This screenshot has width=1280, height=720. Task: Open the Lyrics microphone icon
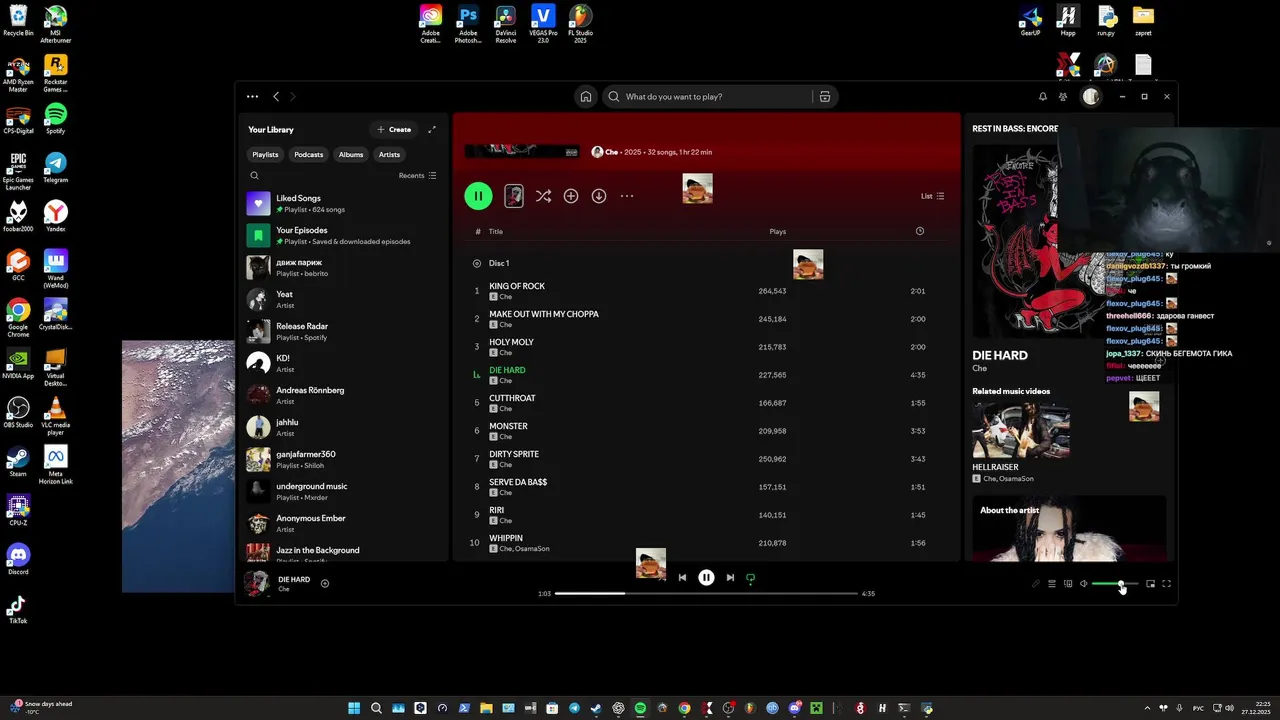1036,584
